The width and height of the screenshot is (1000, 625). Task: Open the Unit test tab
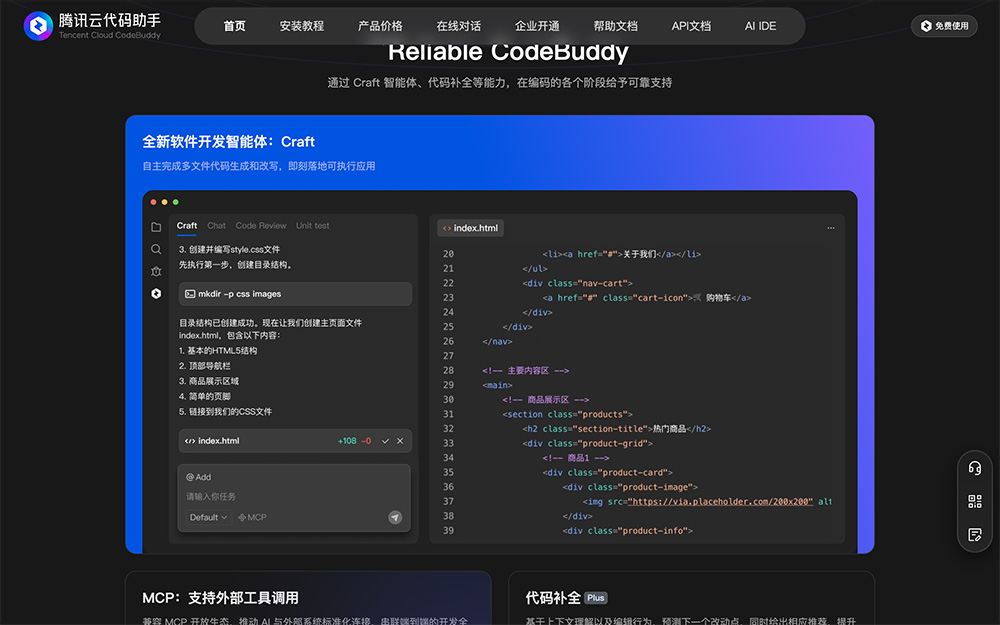[x=312, y=226]
